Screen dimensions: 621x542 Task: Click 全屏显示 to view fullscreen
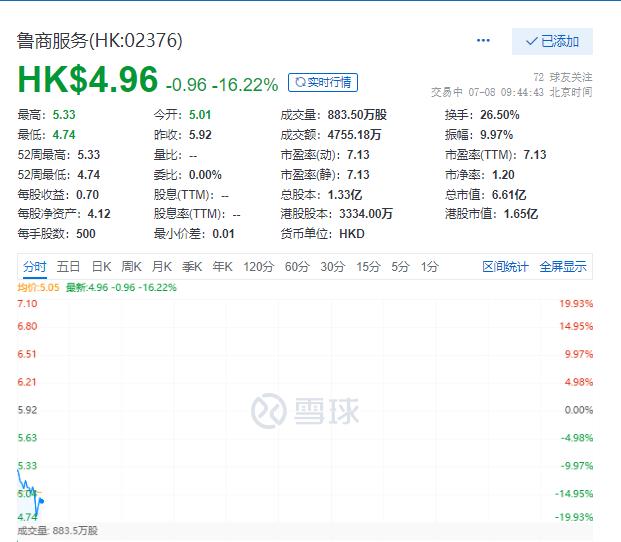(x=563, y=266)
